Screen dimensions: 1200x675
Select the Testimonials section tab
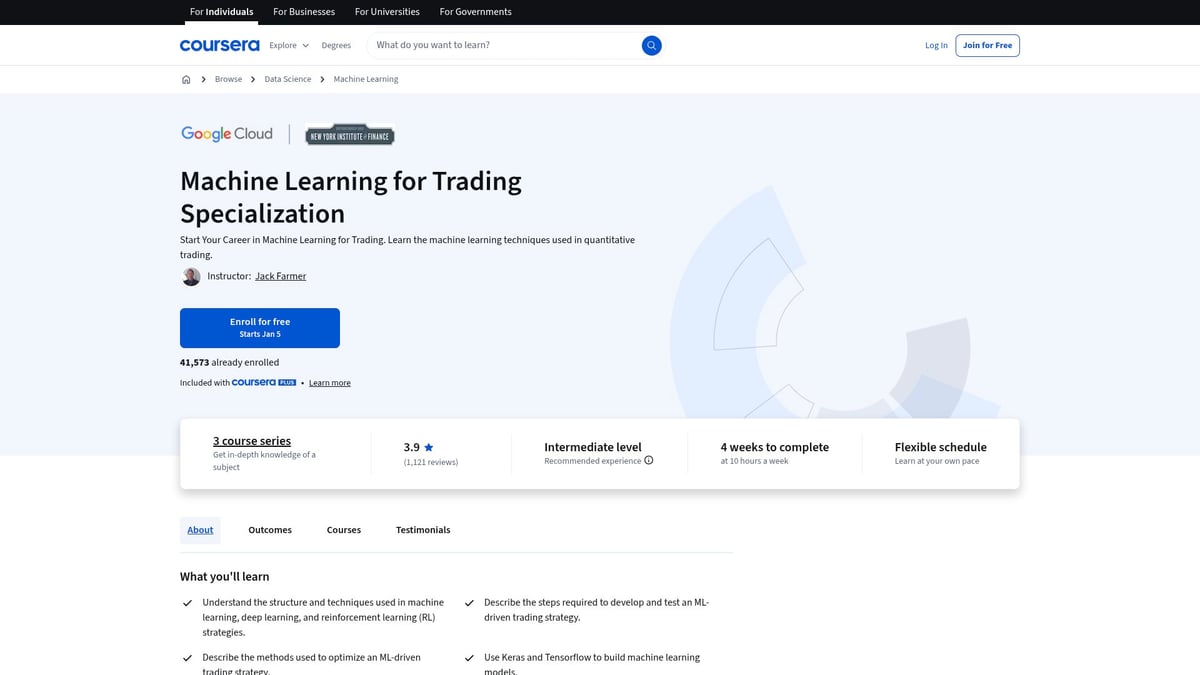[x=423, y=530]
